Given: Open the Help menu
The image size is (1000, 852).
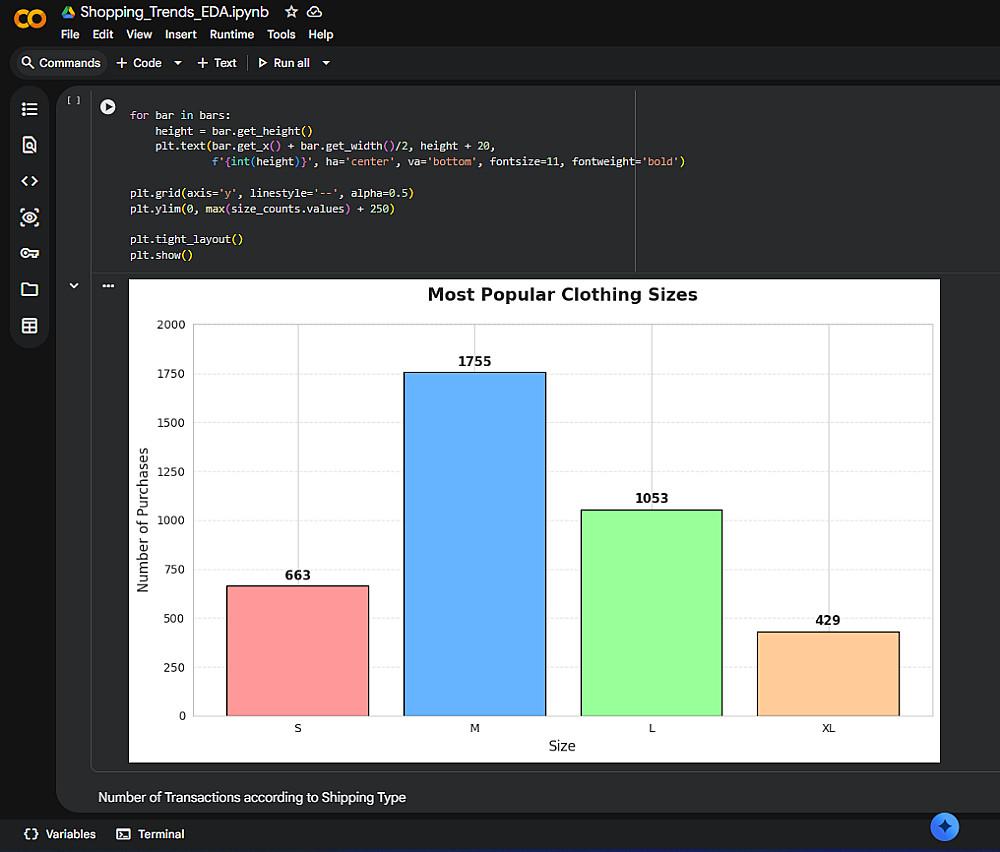Looking at the screenshot, I should coord(321,34).
